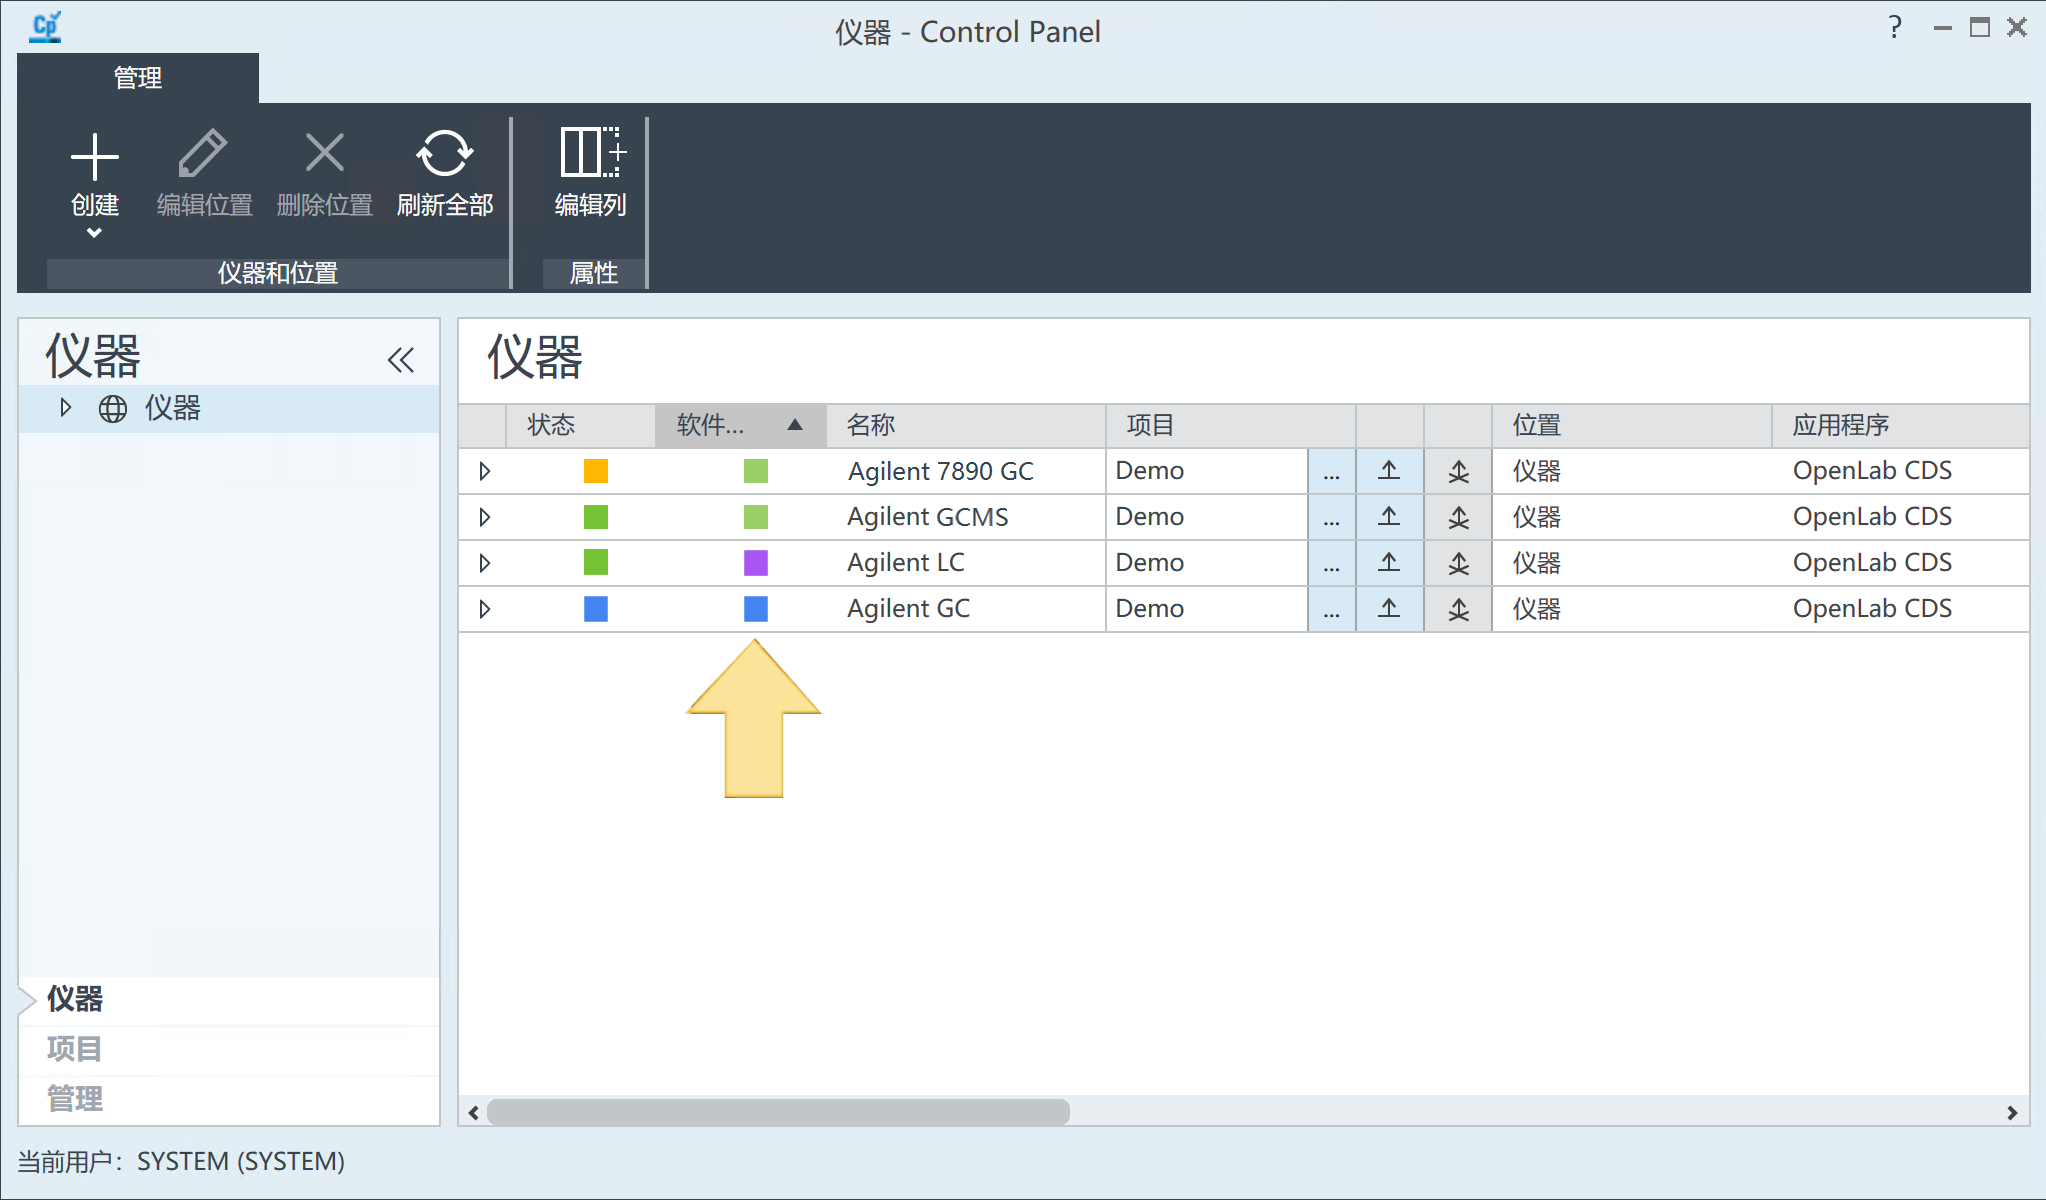This screenshot has width=2046, height=1200.
Task: Click Demo project cell of Agilent LC
Action: coord(1207,563)
